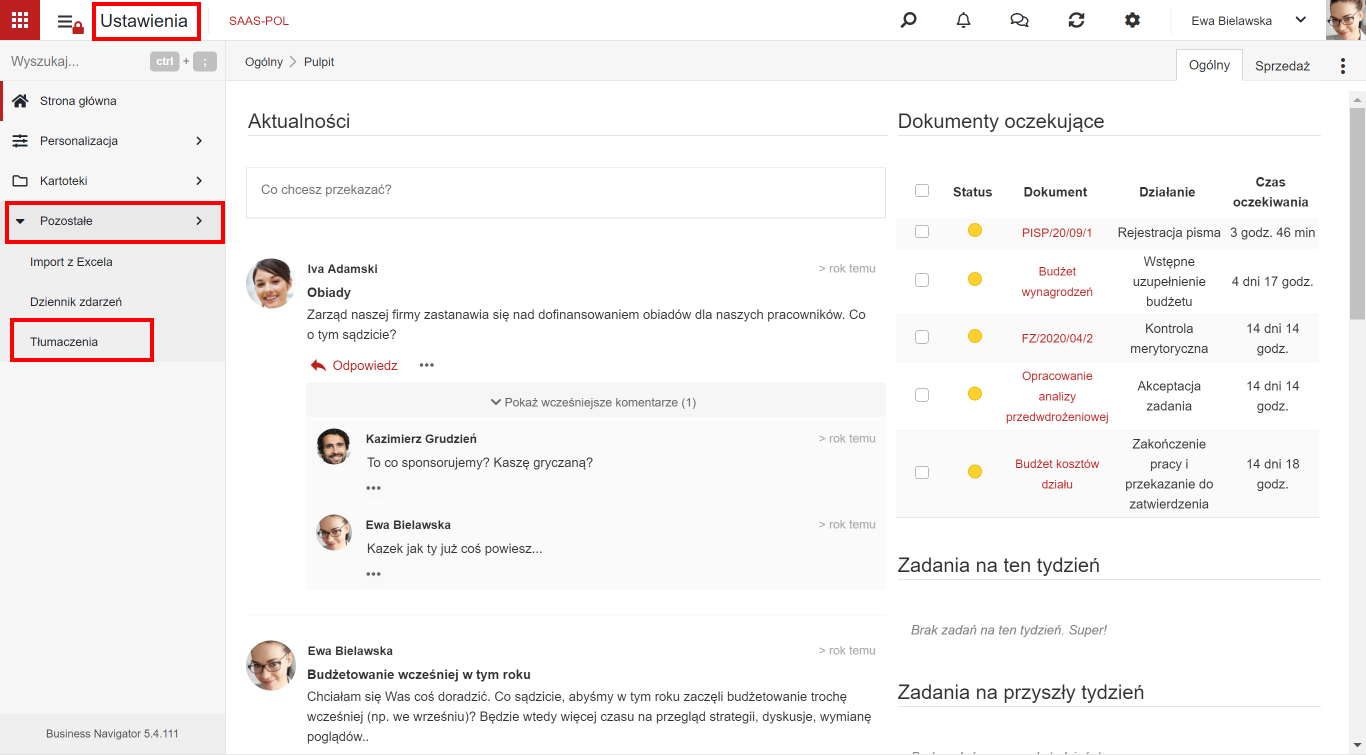The width and height of the screenshot is (1366, 755).
Task: Tick the checkbox for PISP/20/09/1 document
Action: 922,232
